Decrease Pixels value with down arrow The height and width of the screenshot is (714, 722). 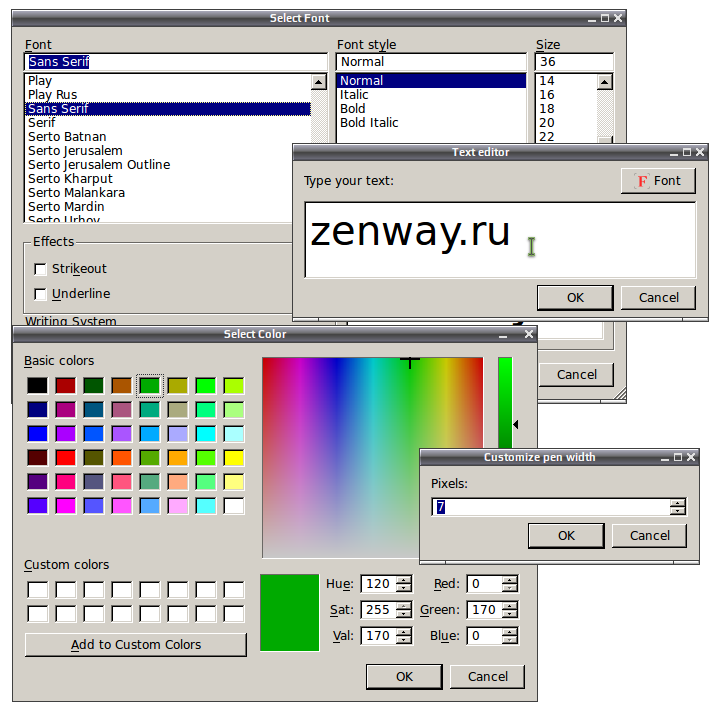[677, 511]
